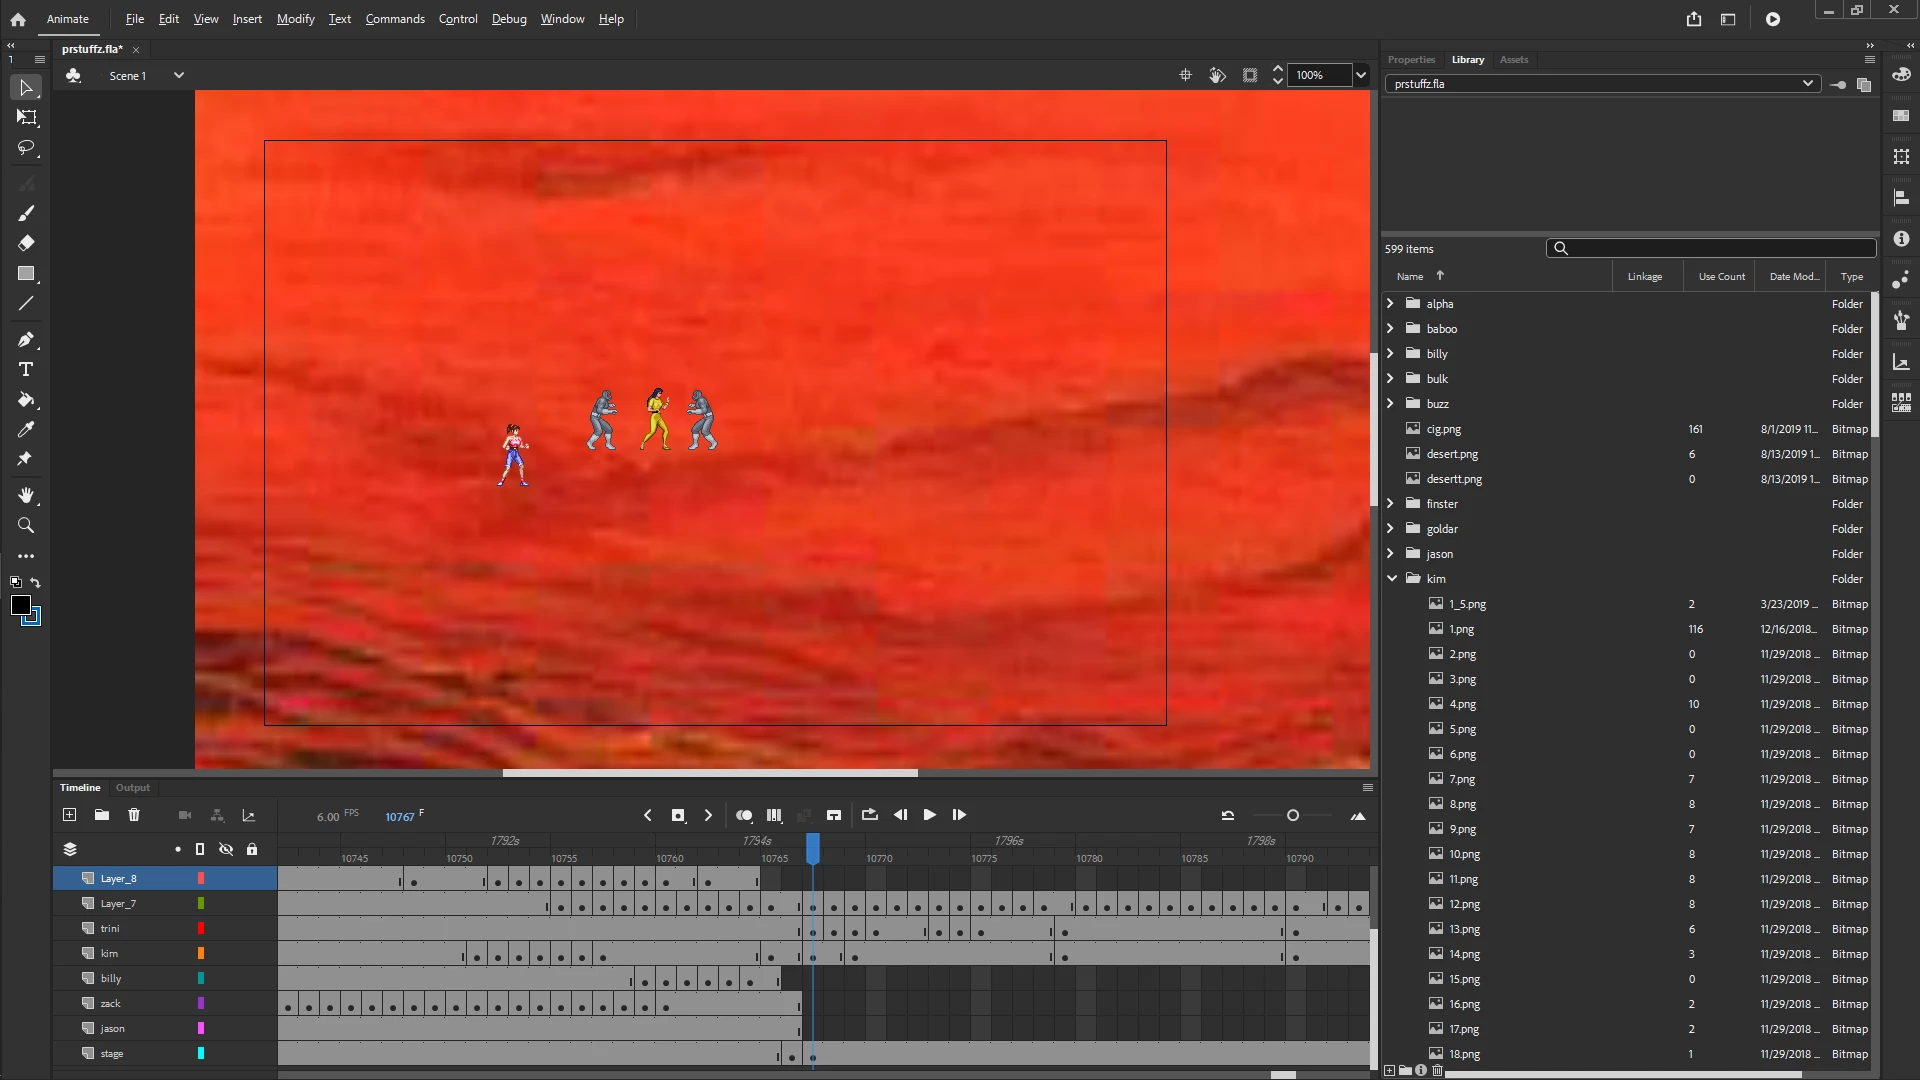Toggle the lock all layers icon
Image resolution: width=1920 pixels, height=1080 pixels.
point(252,850)
